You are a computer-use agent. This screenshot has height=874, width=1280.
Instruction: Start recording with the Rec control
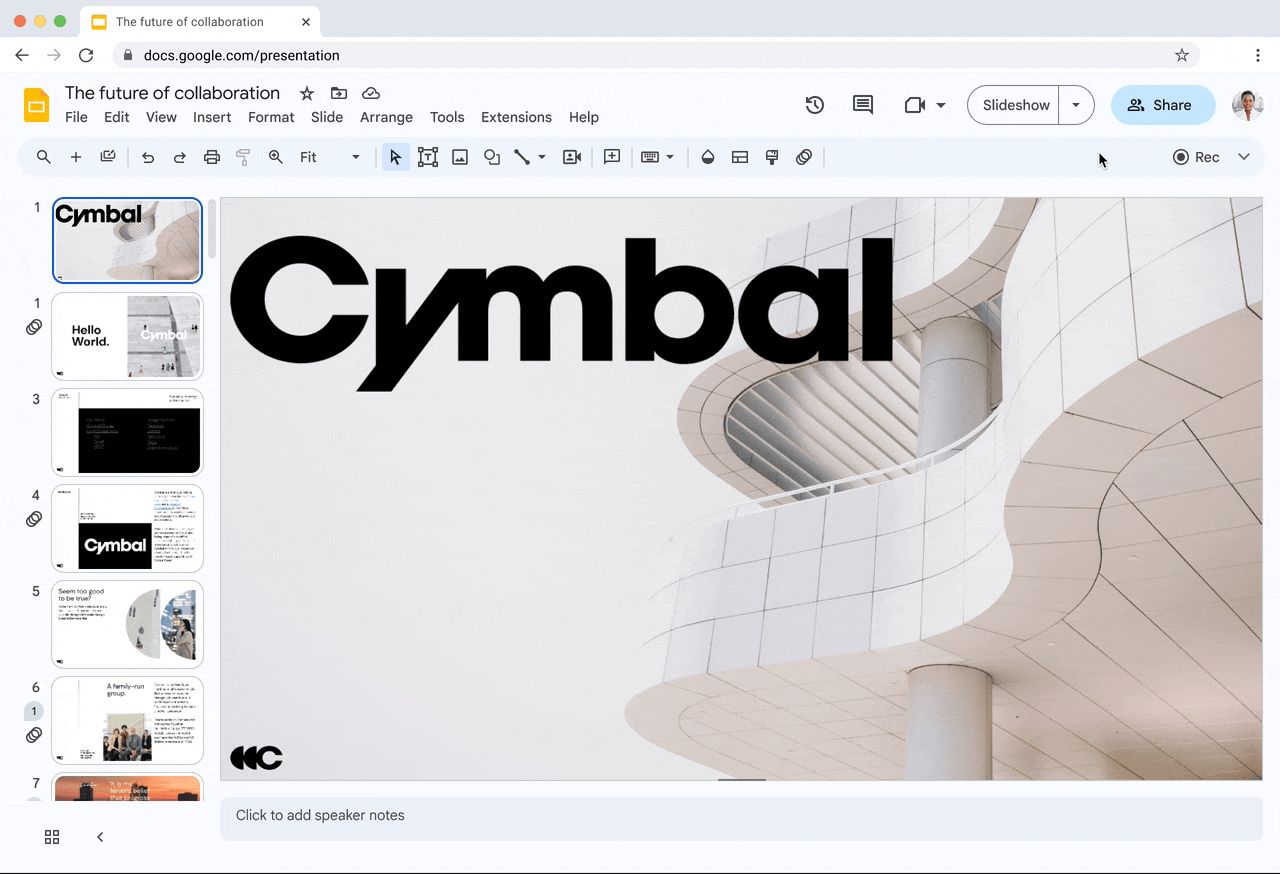click(1198, 157)
